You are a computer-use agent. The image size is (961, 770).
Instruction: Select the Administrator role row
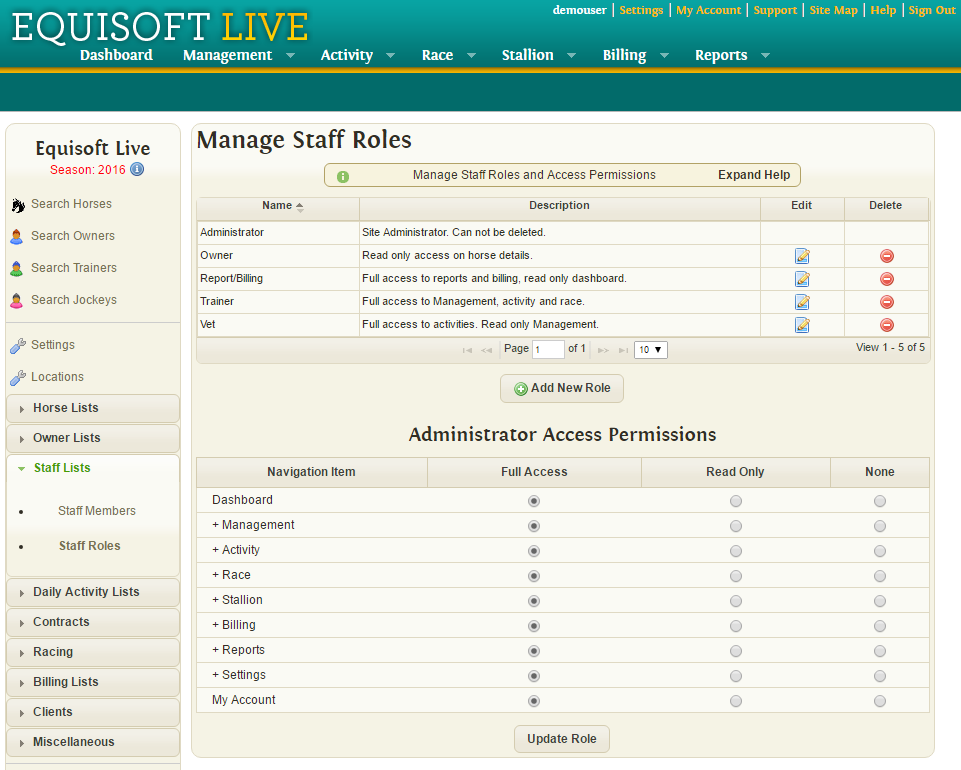563,233
